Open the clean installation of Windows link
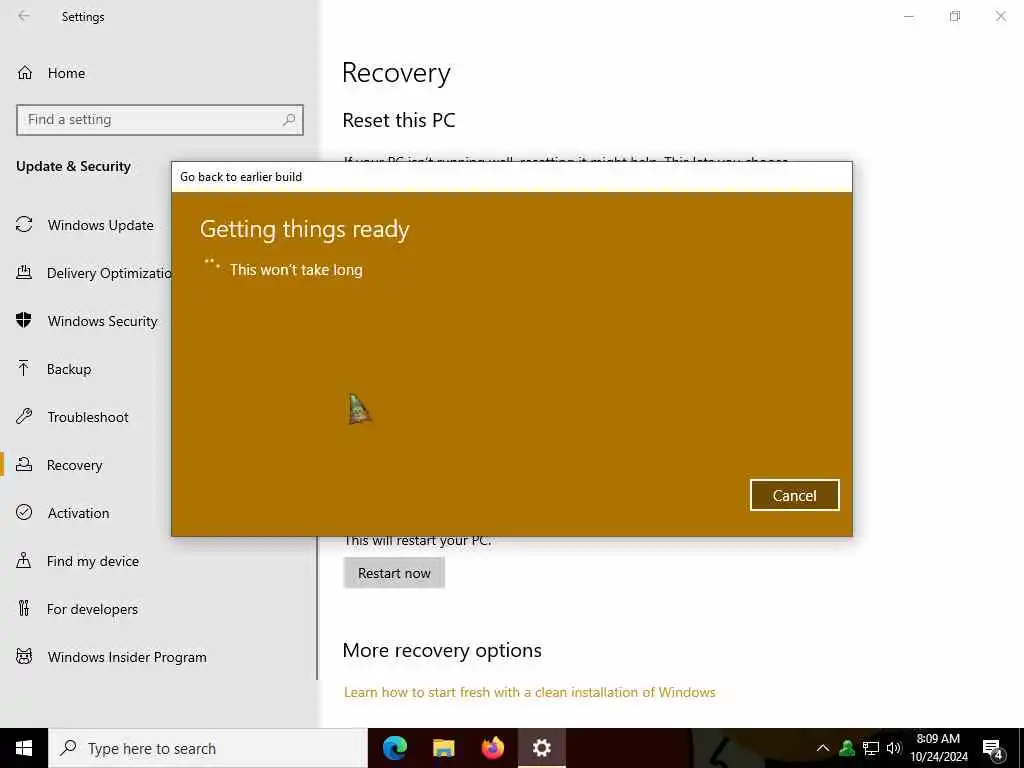 pyautogui.click(x=529, y=692)
